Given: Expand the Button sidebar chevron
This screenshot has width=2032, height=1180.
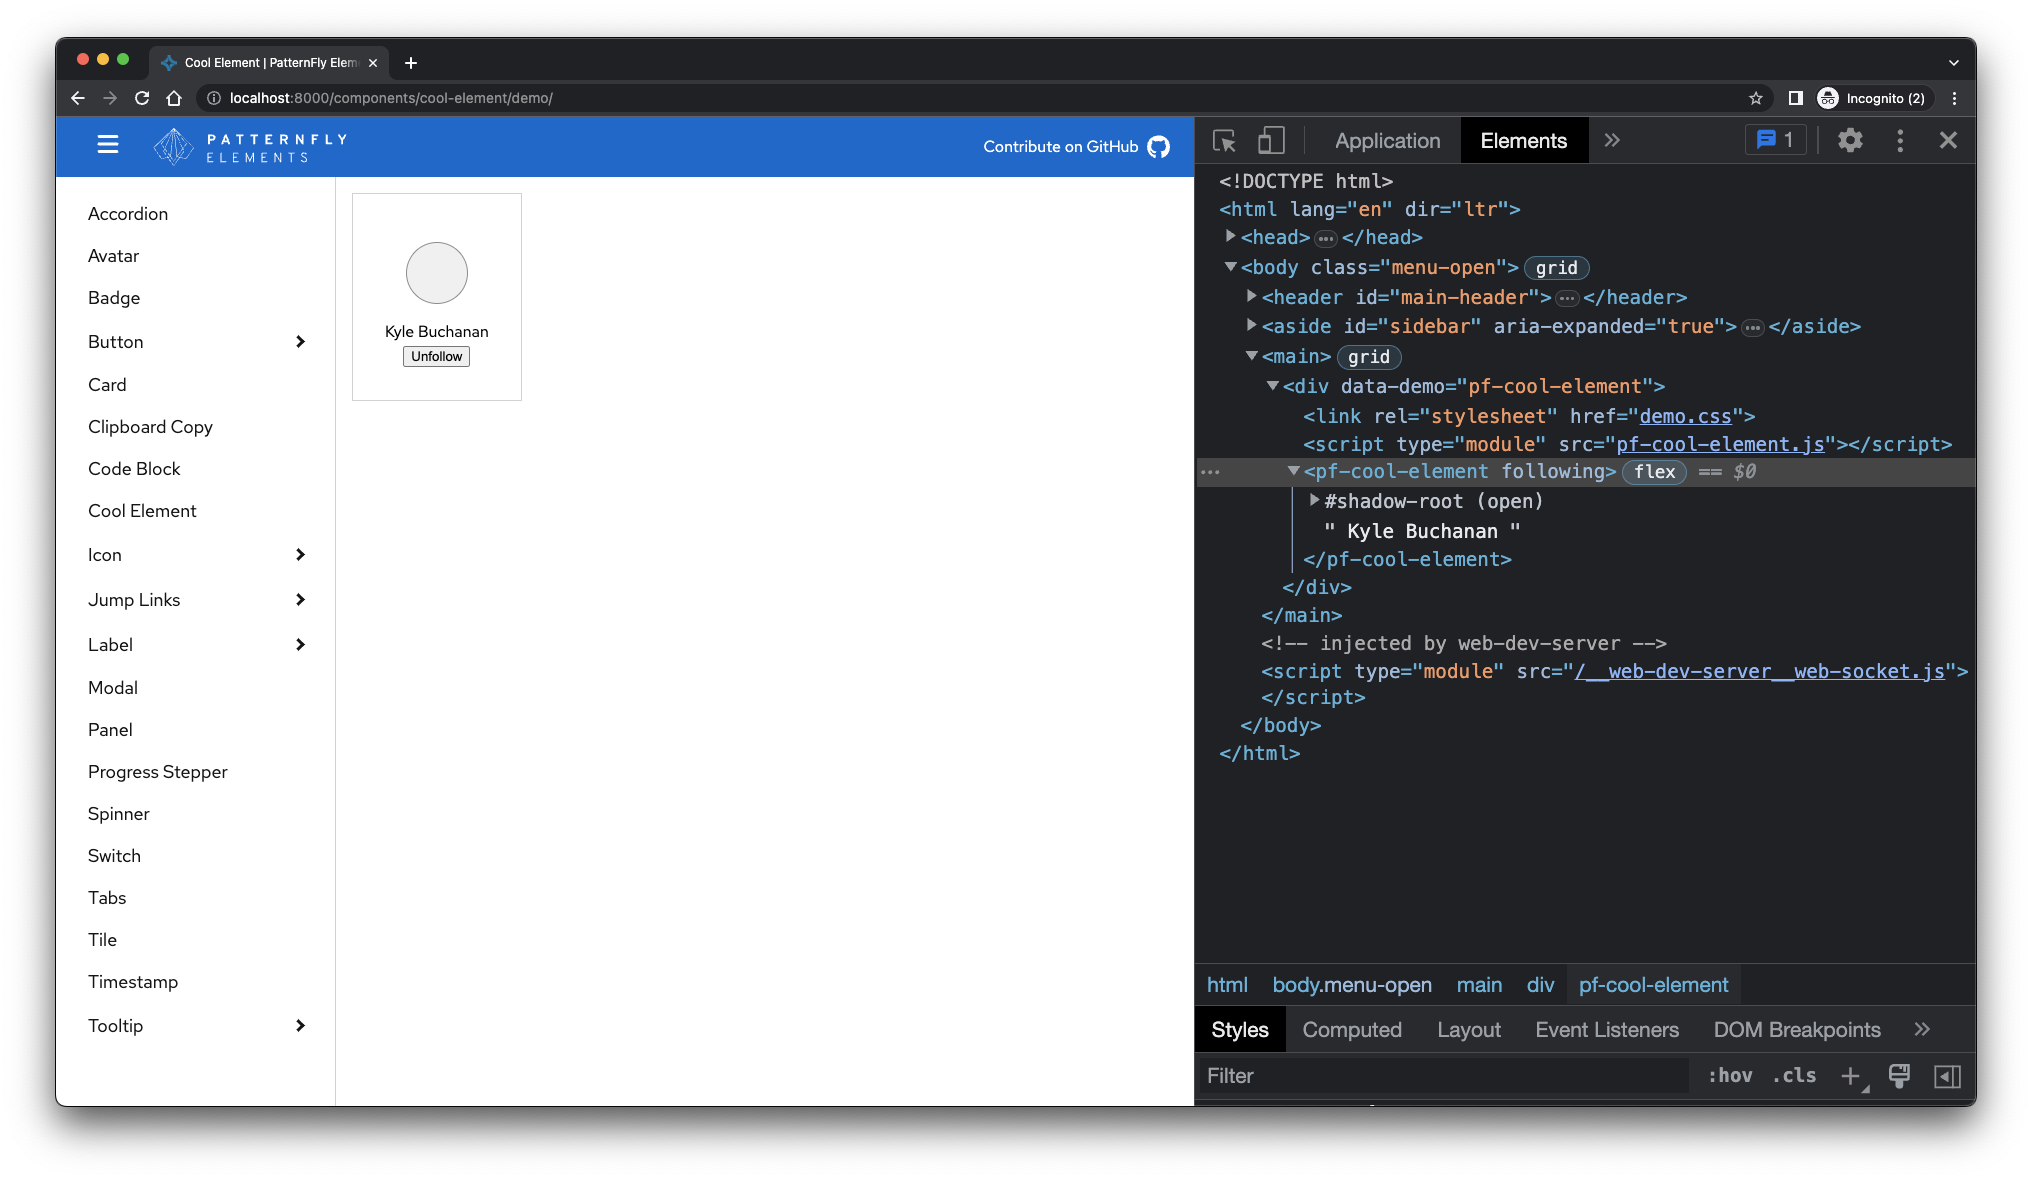Looking at the screenshot, I should pyautogui.click(x=300, y=341).
